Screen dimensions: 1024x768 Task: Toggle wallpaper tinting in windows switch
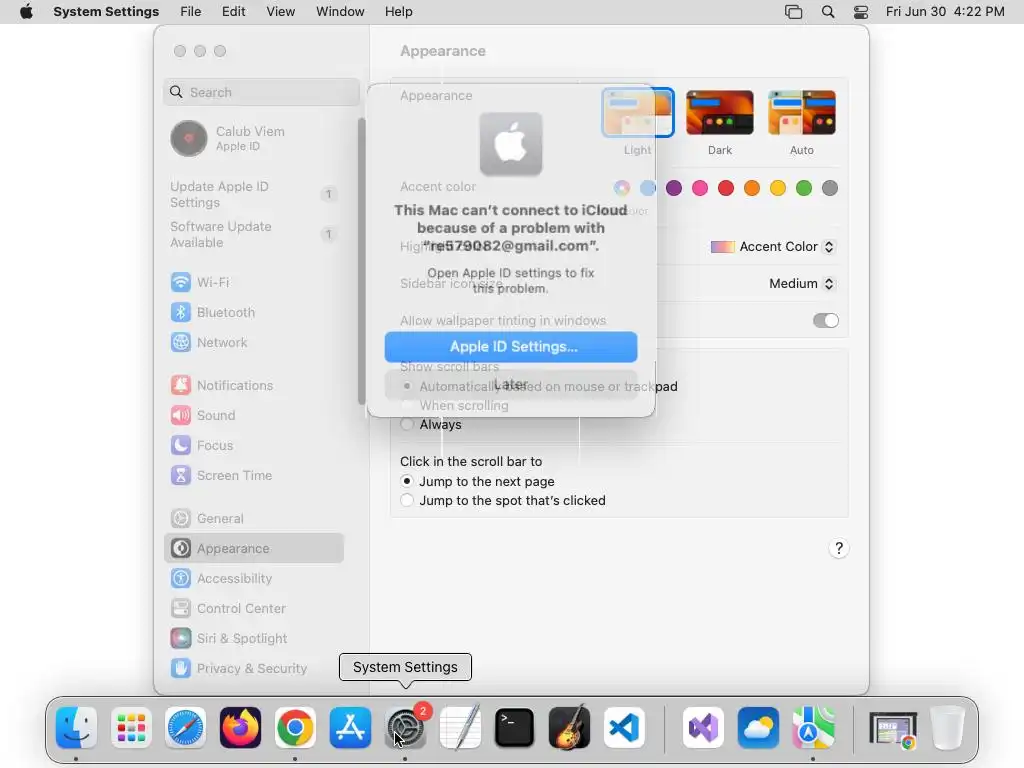pos(825,321)
